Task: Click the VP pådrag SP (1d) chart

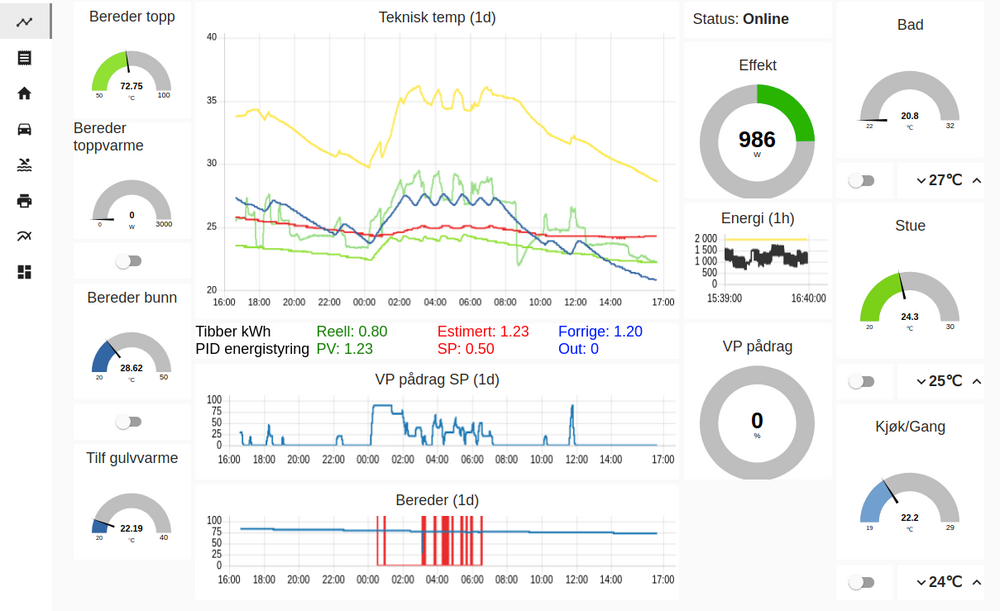Action: (437, 425)
